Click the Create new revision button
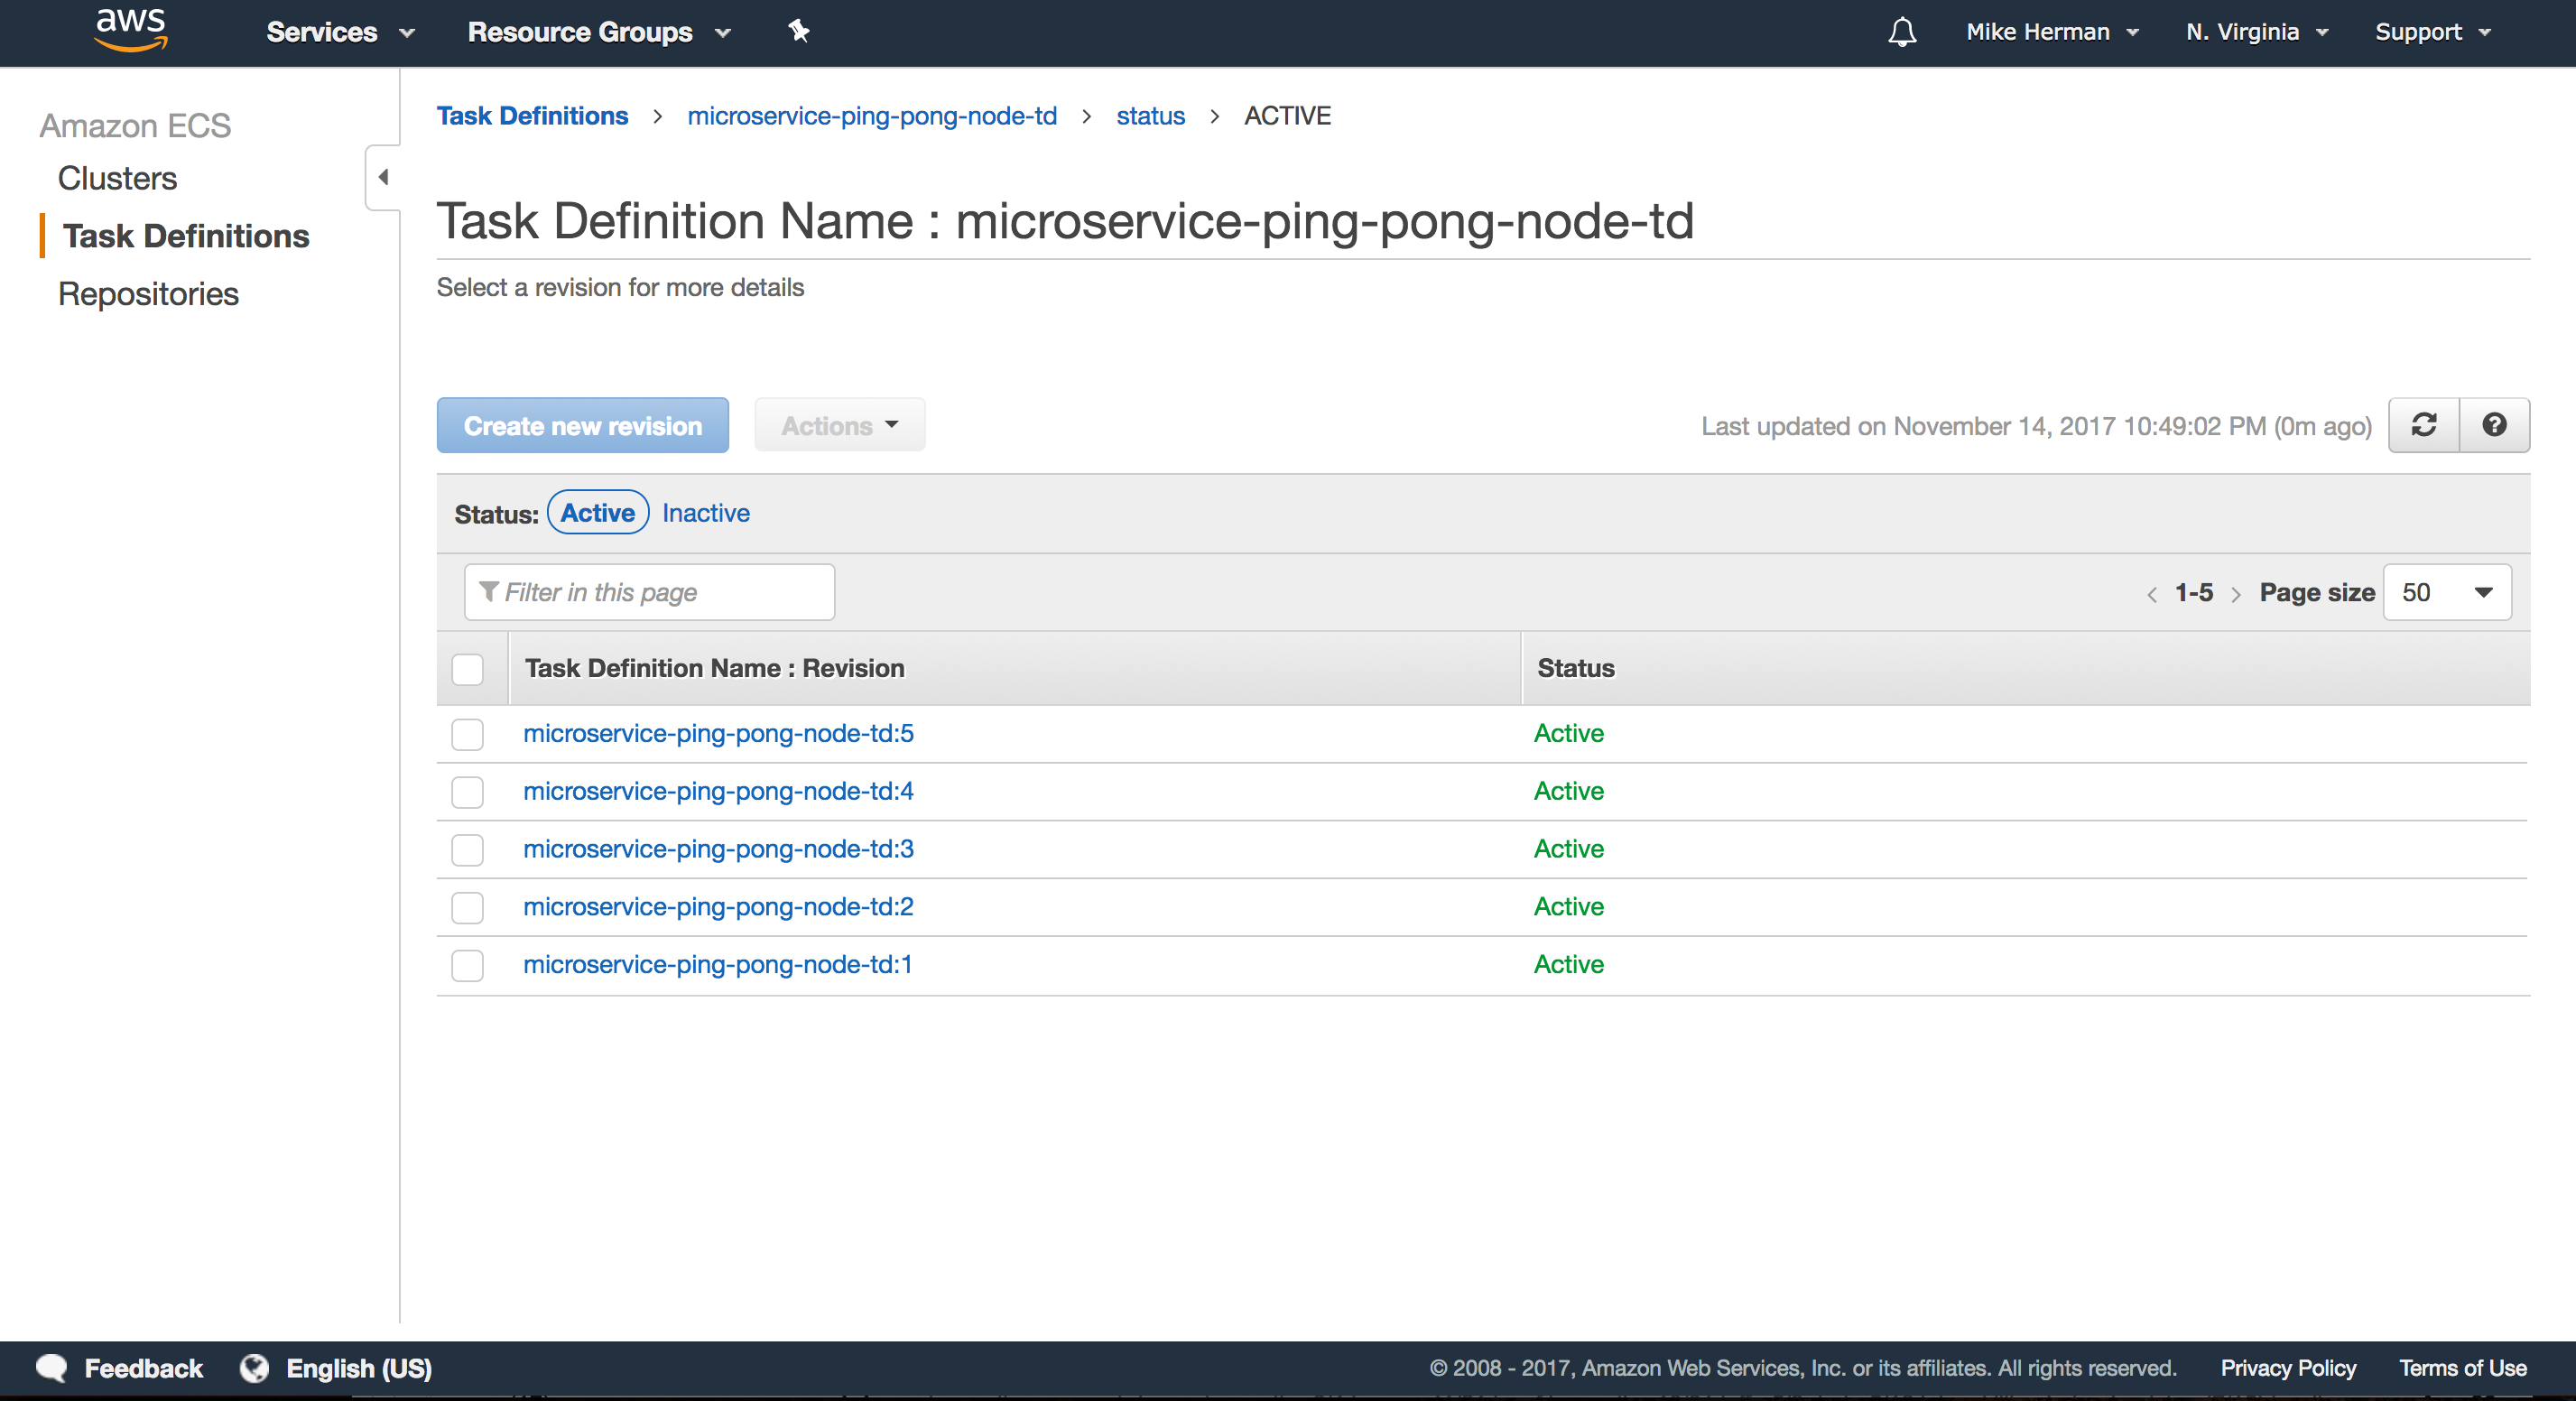Image resolution: width=2576 pixels, height=1401 pixels. (x=582, y=425)
